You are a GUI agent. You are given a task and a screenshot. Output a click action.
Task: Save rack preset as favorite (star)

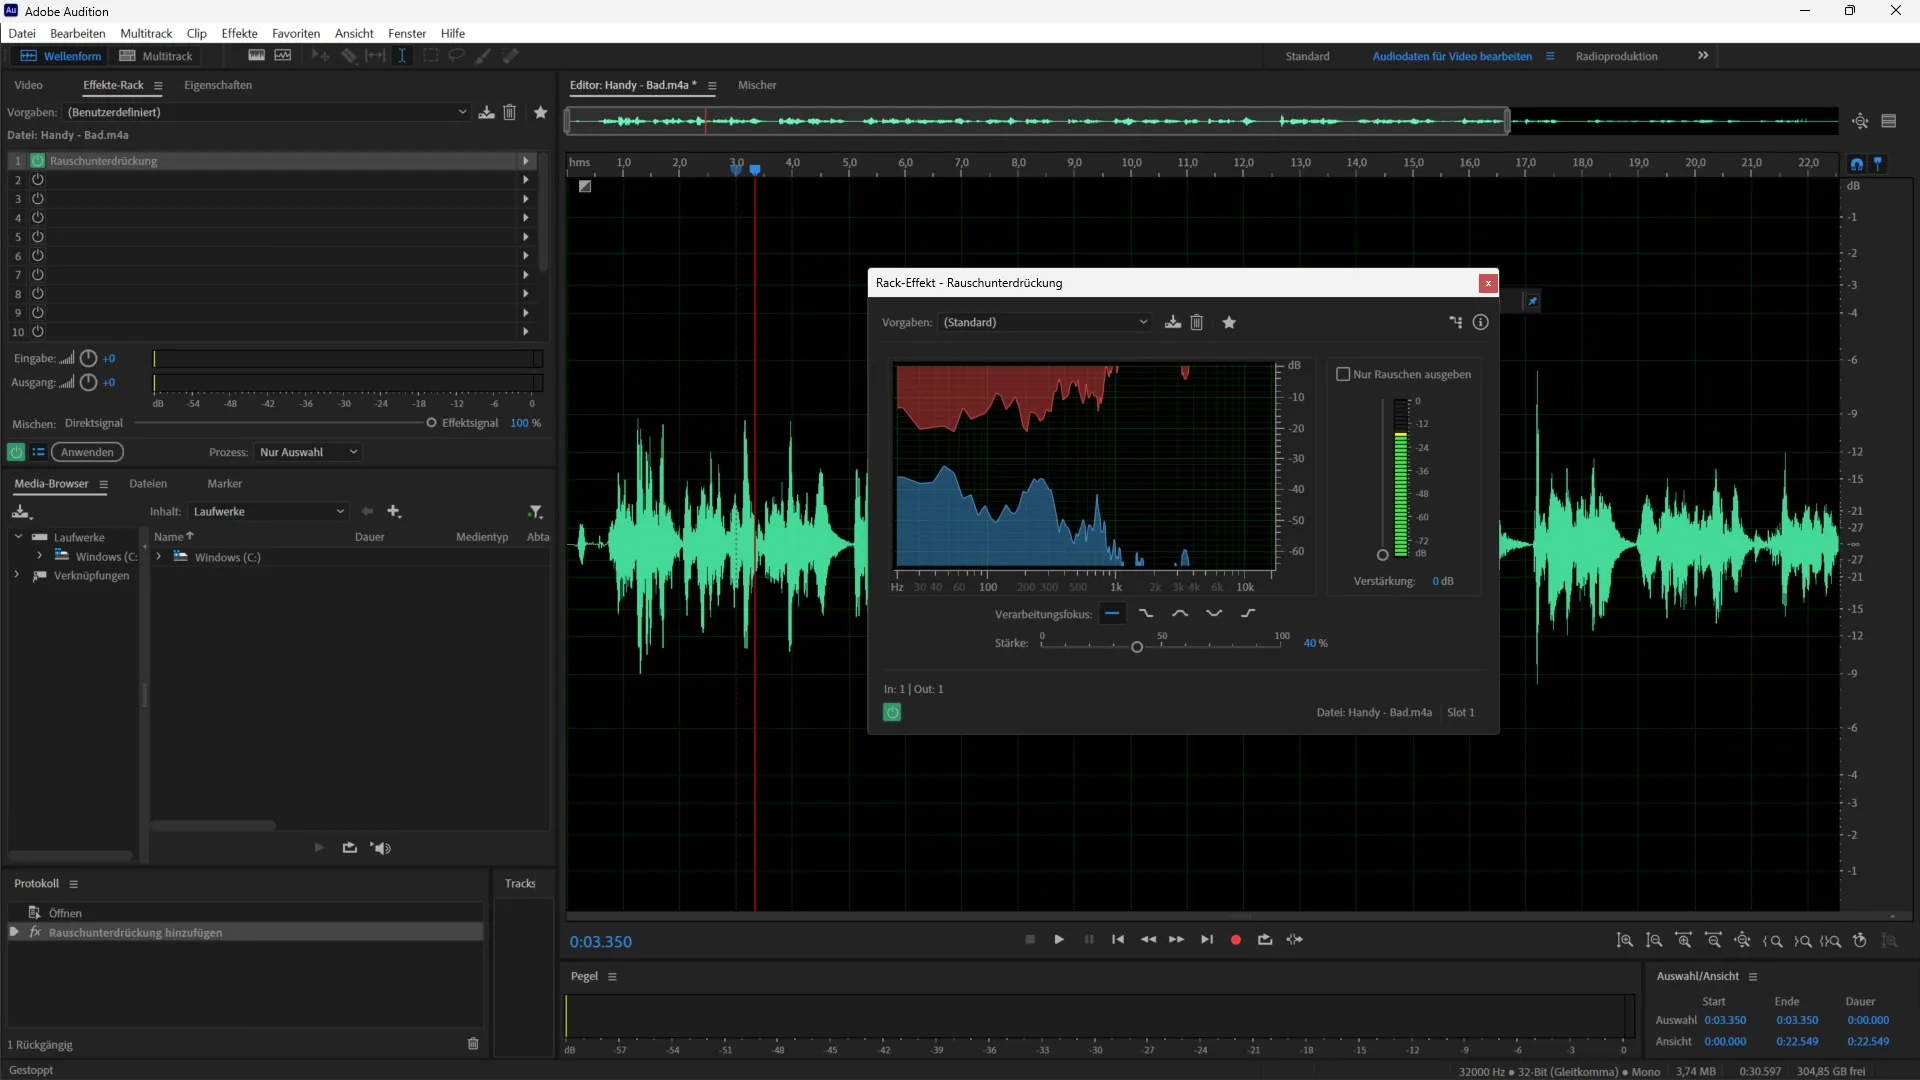click(541, 112)
